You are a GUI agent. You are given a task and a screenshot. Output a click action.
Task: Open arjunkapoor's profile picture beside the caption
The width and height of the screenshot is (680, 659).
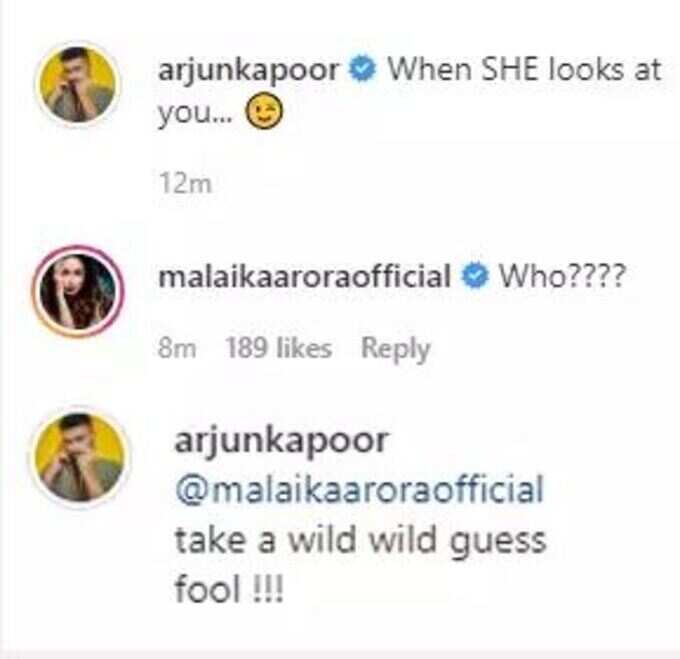click(78, 84)
